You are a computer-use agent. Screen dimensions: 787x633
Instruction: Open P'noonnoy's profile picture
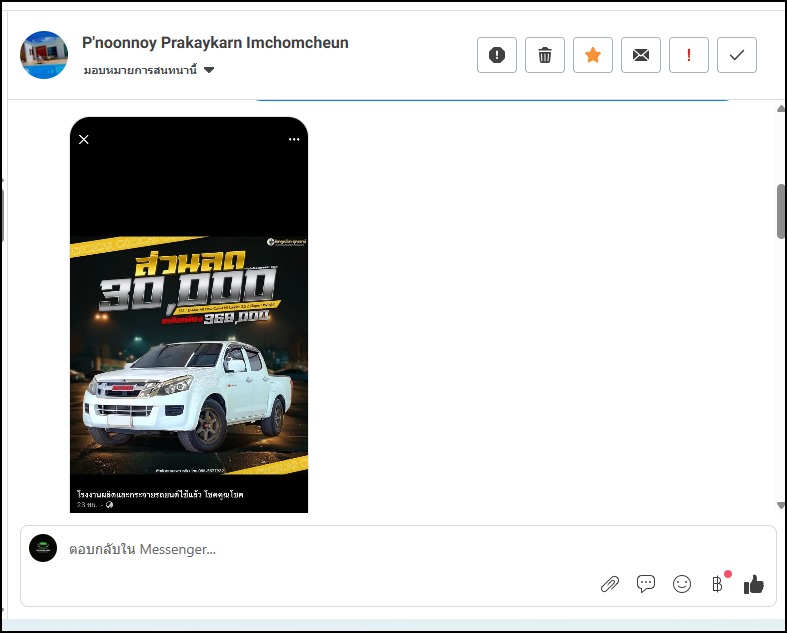tap(44, 55)
